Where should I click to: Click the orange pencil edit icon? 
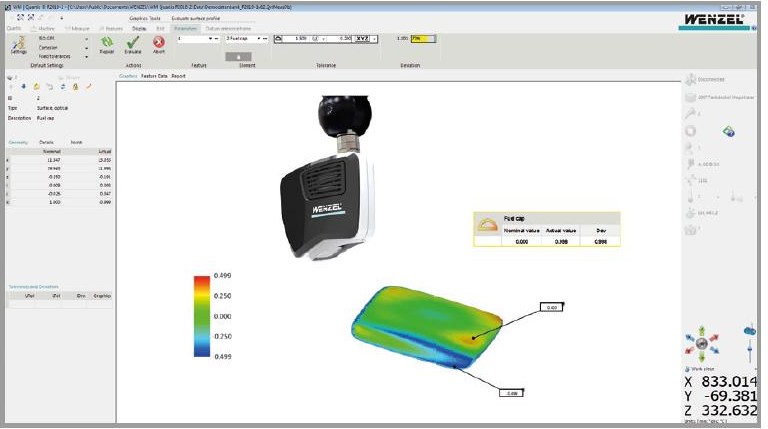point(89,87)
